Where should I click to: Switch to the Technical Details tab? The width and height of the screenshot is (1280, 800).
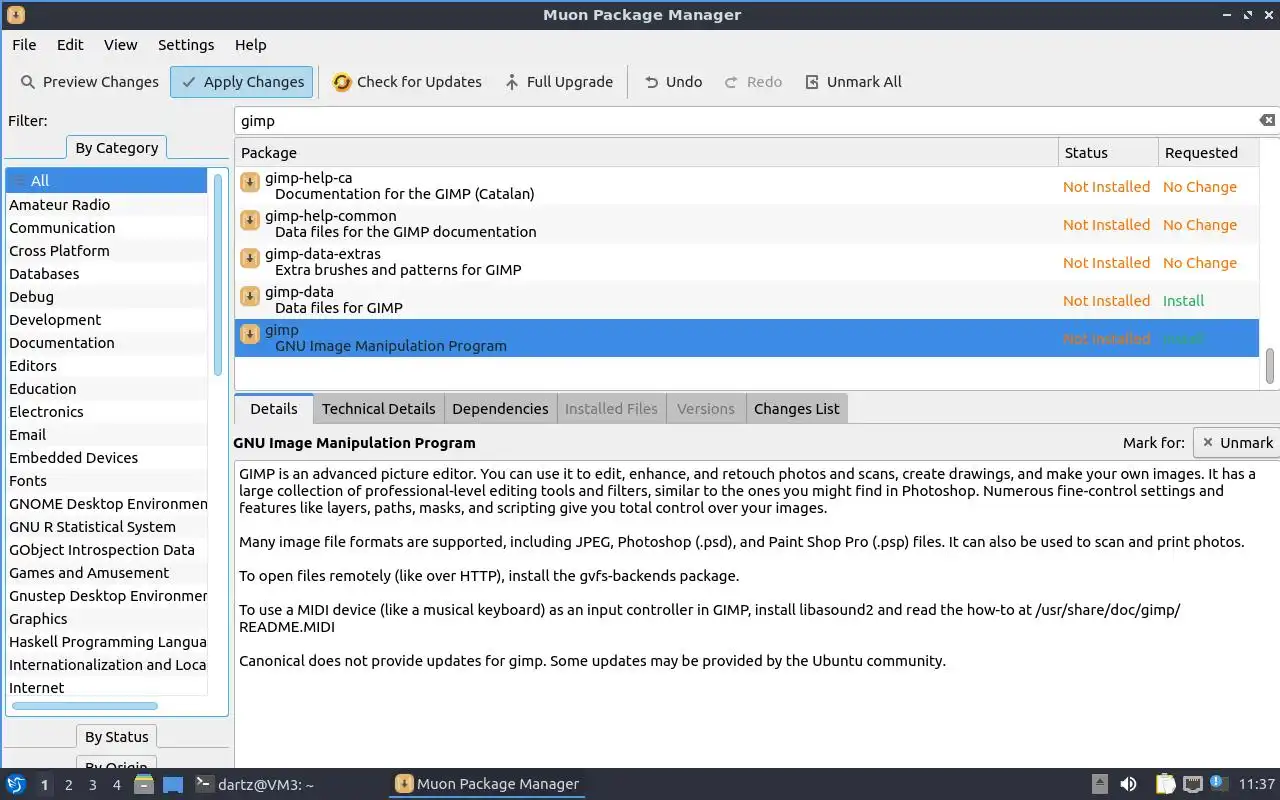(x=379, y=409)
